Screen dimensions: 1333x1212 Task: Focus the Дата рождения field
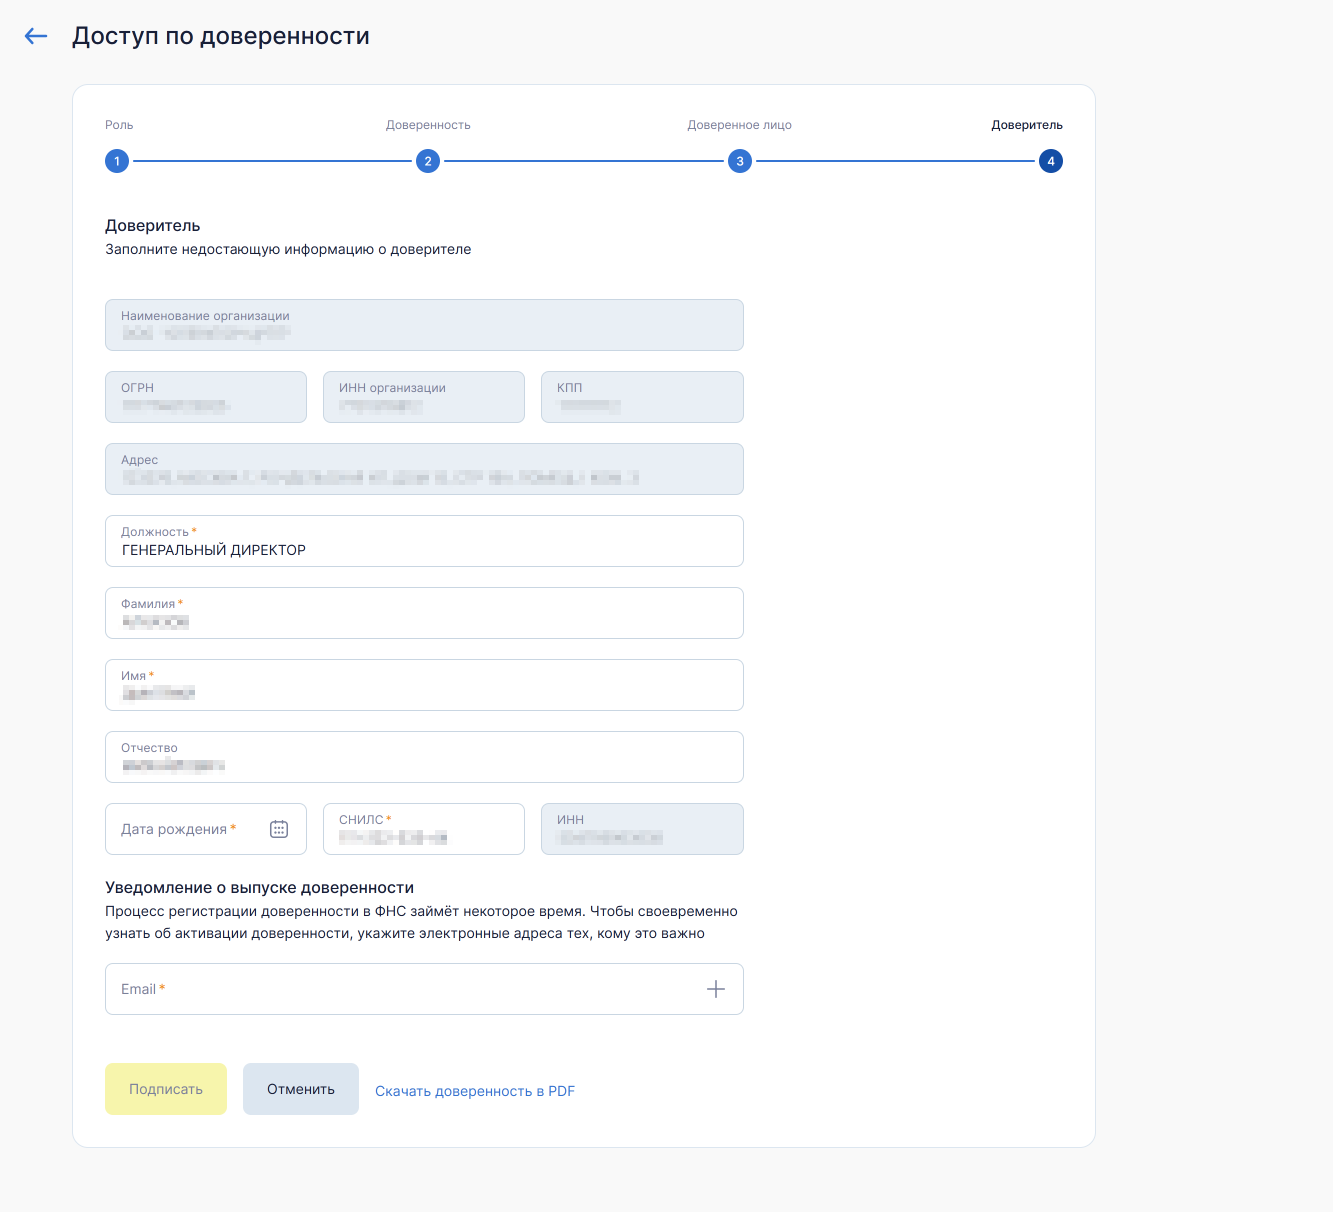pyautogui.click(x=206, y=829)
